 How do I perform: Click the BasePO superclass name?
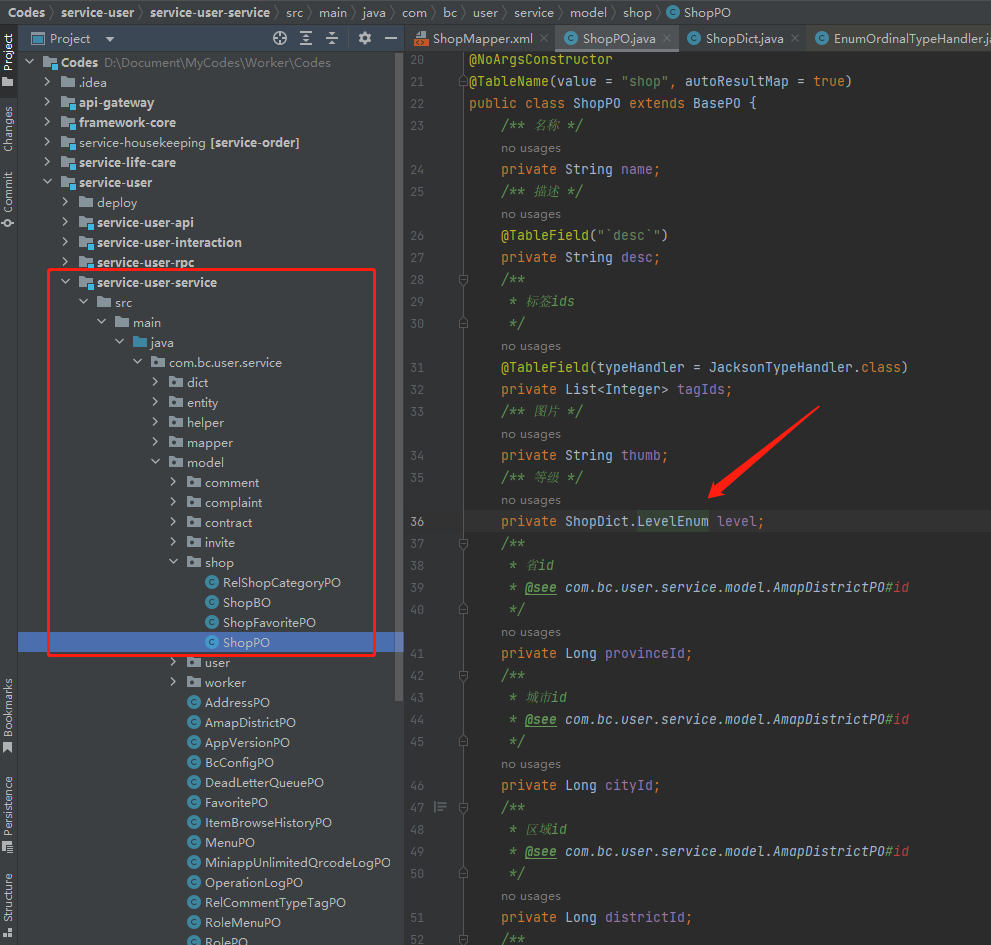click(x=717, y=104)
